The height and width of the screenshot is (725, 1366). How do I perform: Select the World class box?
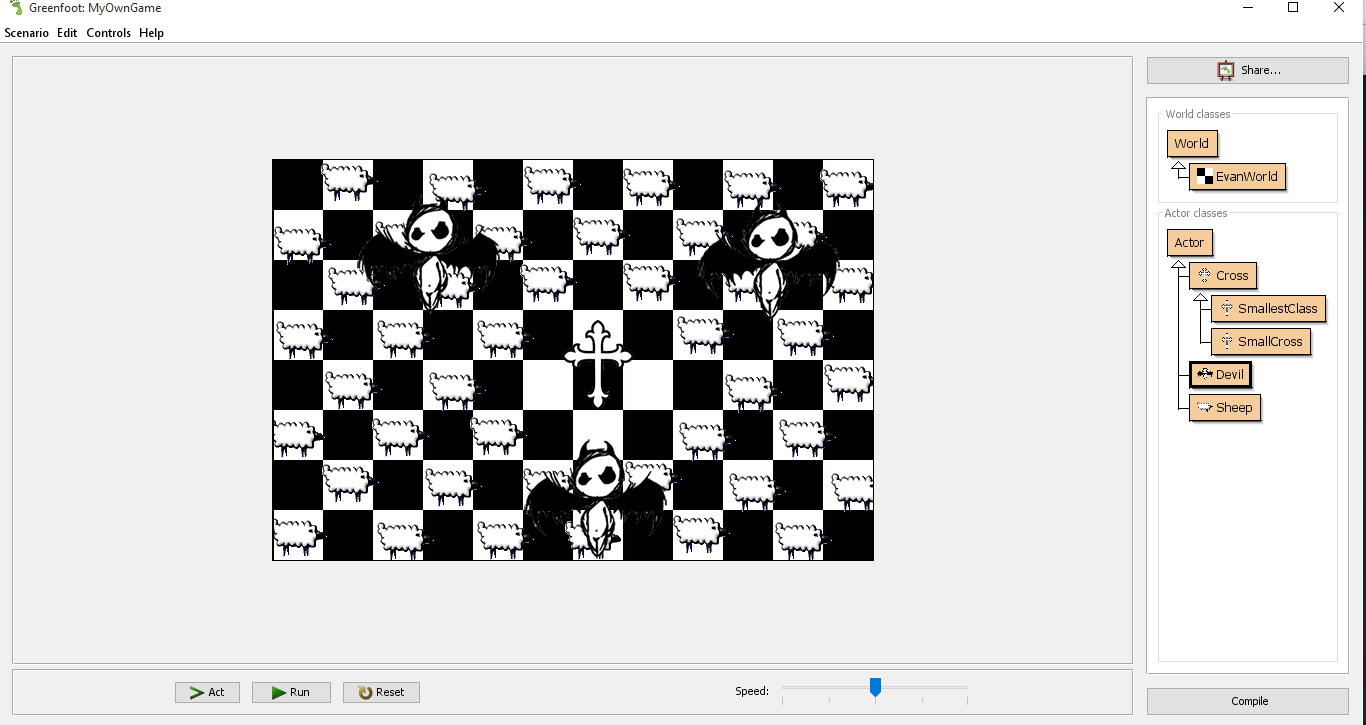(1191, 143)
